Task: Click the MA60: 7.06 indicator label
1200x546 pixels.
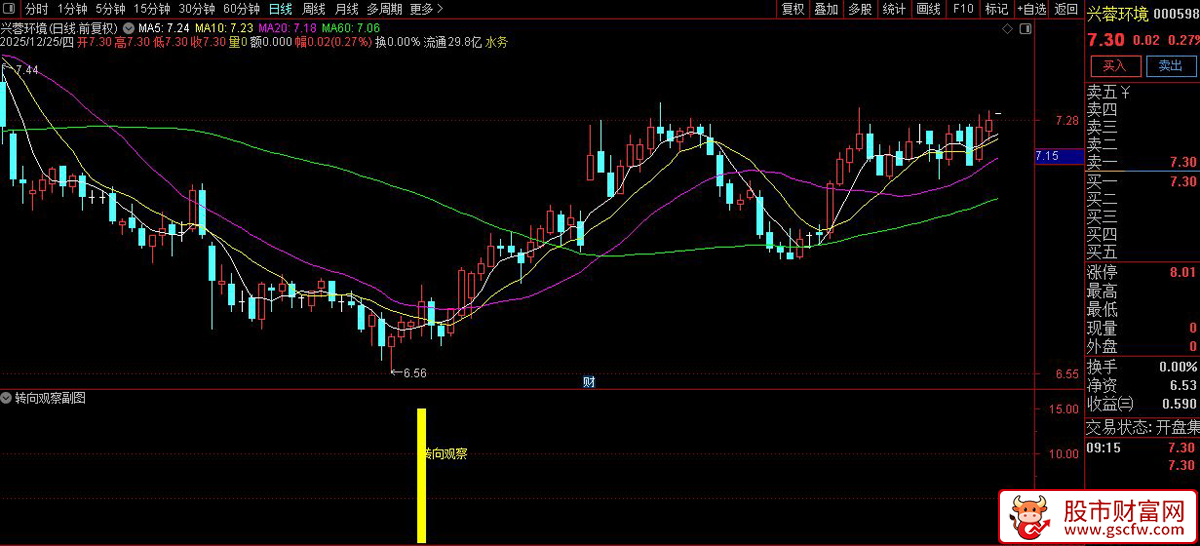Action: pyautogui.click(x=350, y=28)
